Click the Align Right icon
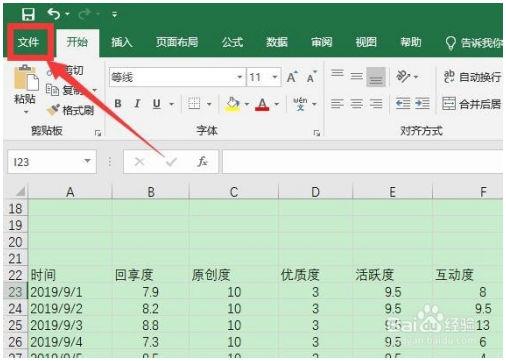The width and height of the screenshot is (506, 361). [376, 104]
